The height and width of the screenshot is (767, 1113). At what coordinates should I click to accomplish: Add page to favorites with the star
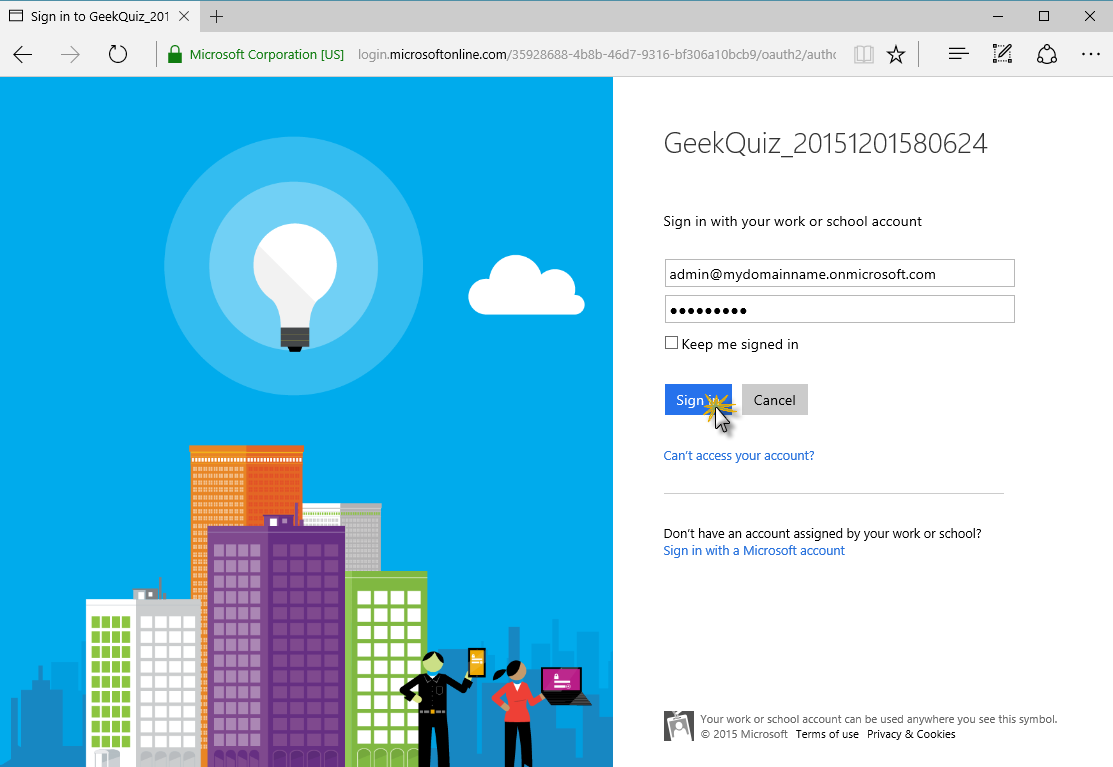click(x=896, y=55)
